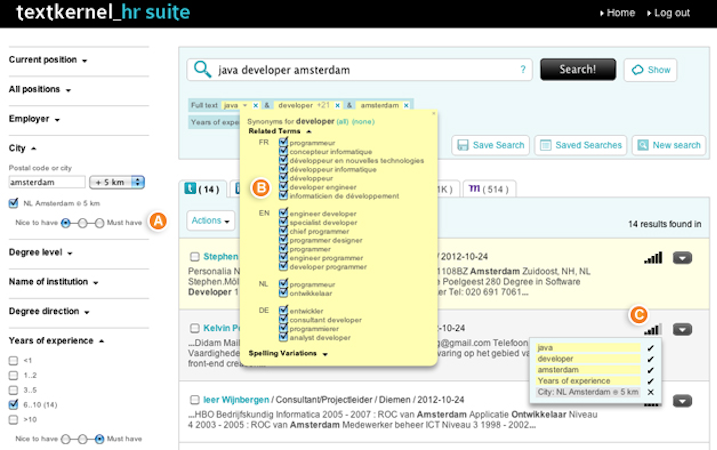Uncheck the synonym ontwikkelaar under NL
The image size is (717, 450).
[284, 293]
